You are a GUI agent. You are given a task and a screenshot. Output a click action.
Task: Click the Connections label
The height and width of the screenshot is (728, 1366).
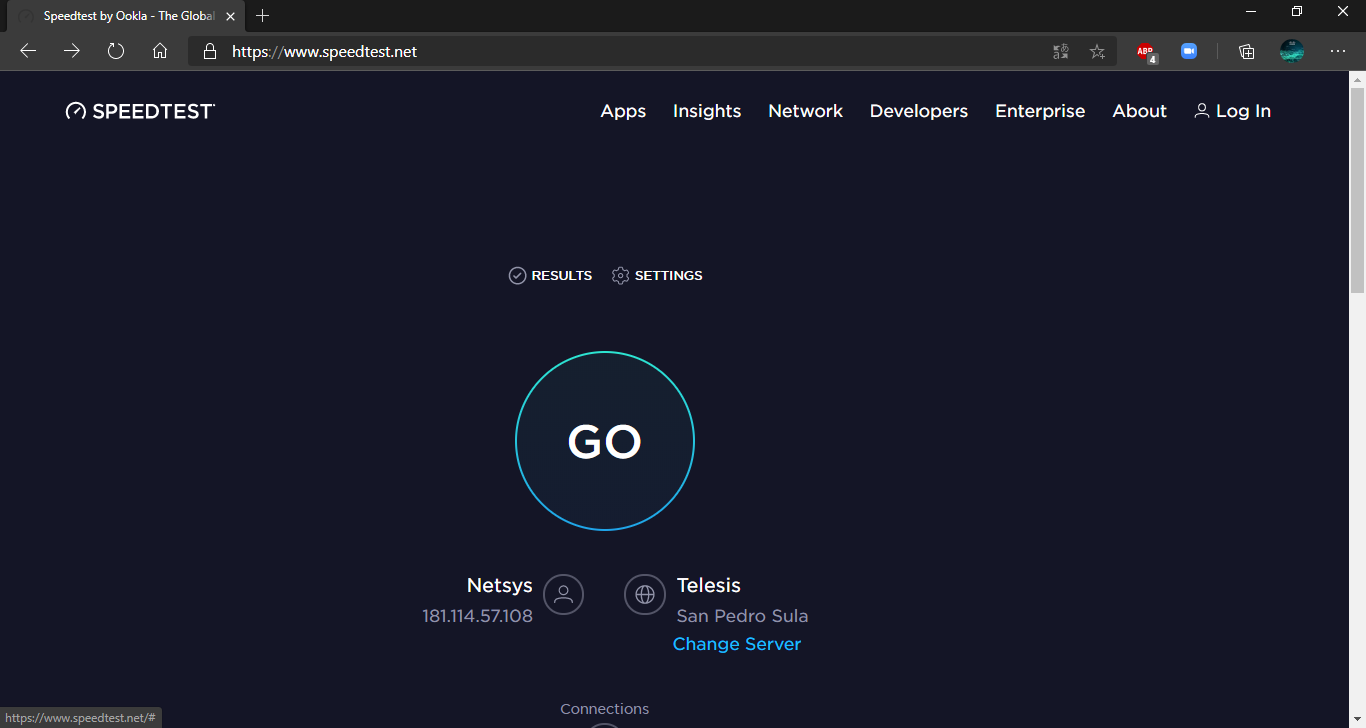point(605,709)
